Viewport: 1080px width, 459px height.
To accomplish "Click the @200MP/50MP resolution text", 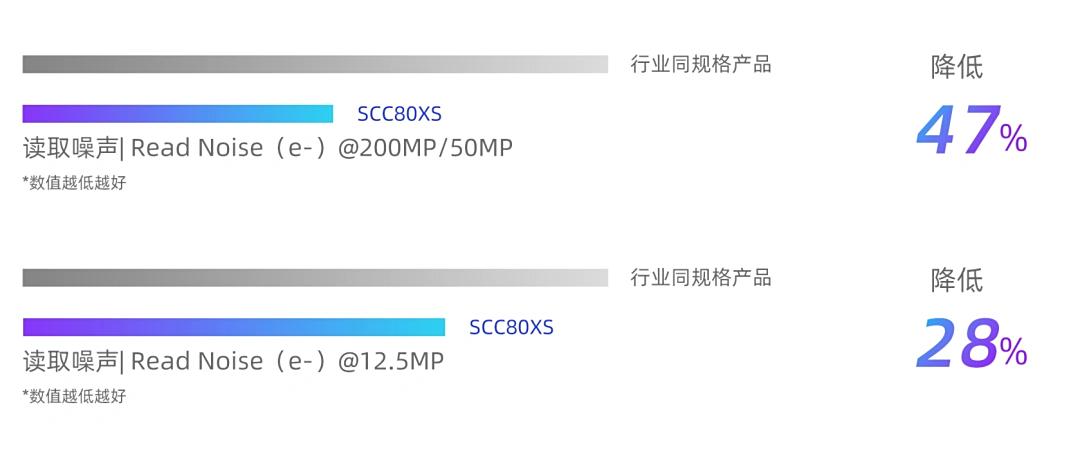I will [425, 148].
